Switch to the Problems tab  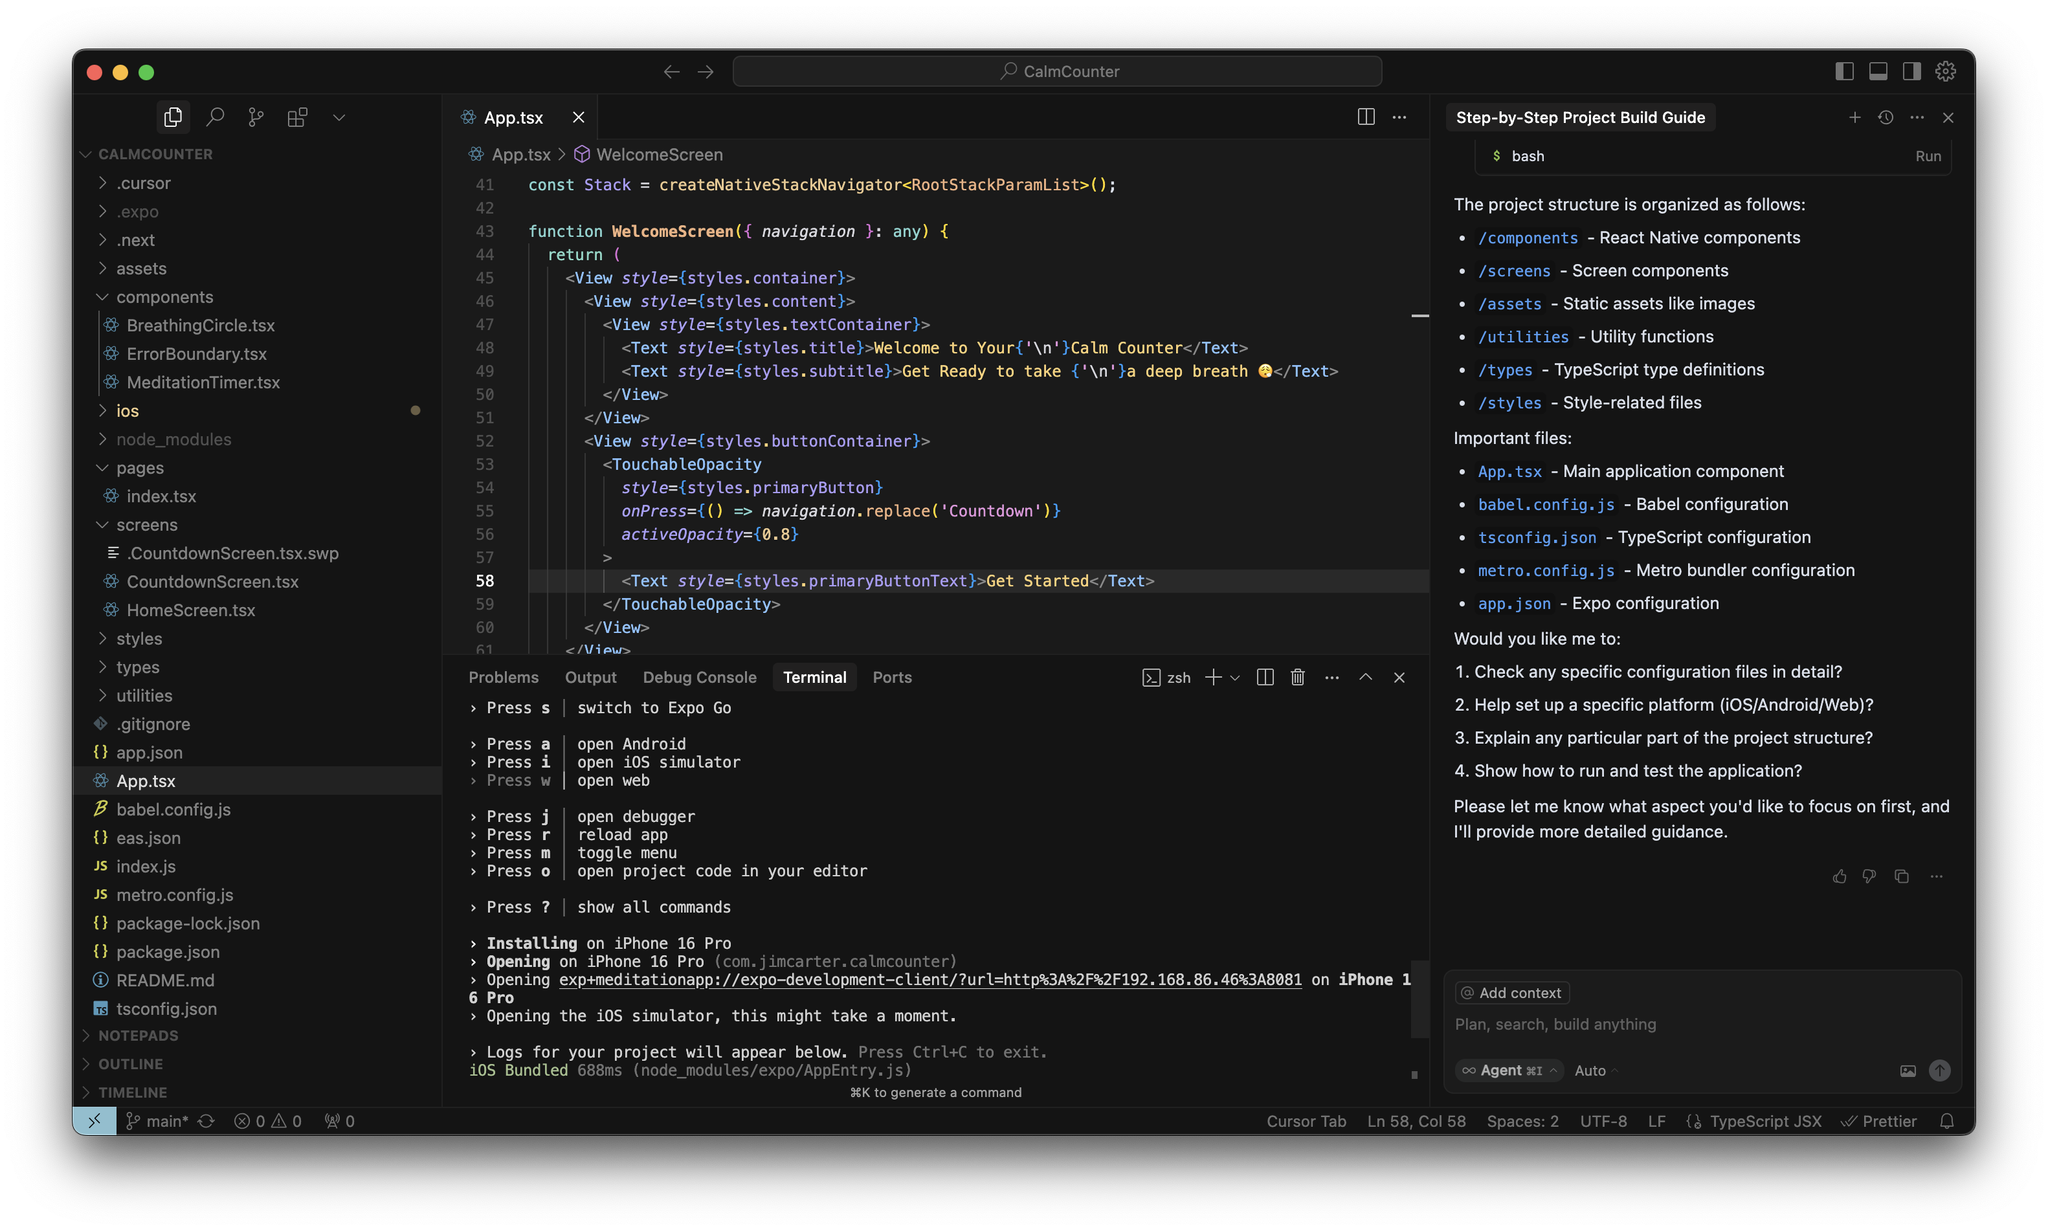[x=504, y=677]
